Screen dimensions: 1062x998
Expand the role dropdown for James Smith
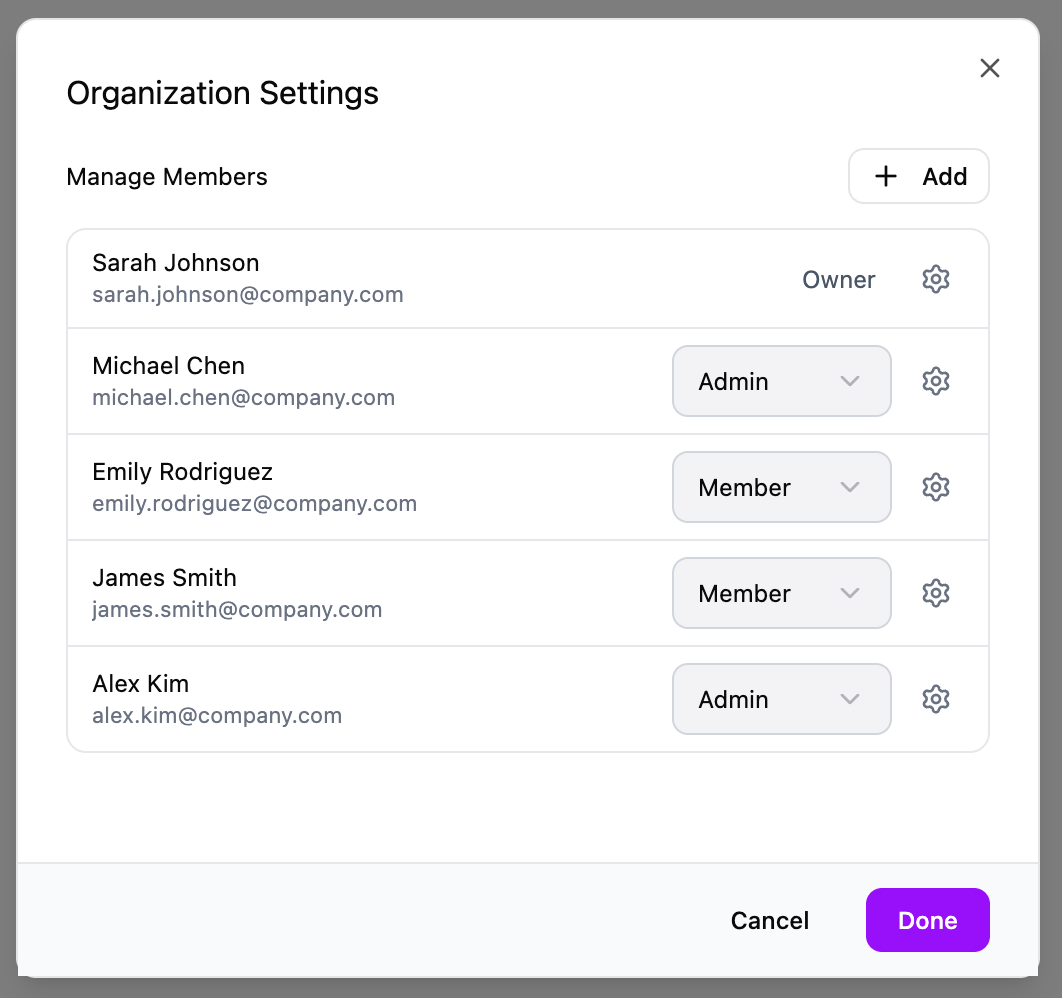(x=781, y=593)
